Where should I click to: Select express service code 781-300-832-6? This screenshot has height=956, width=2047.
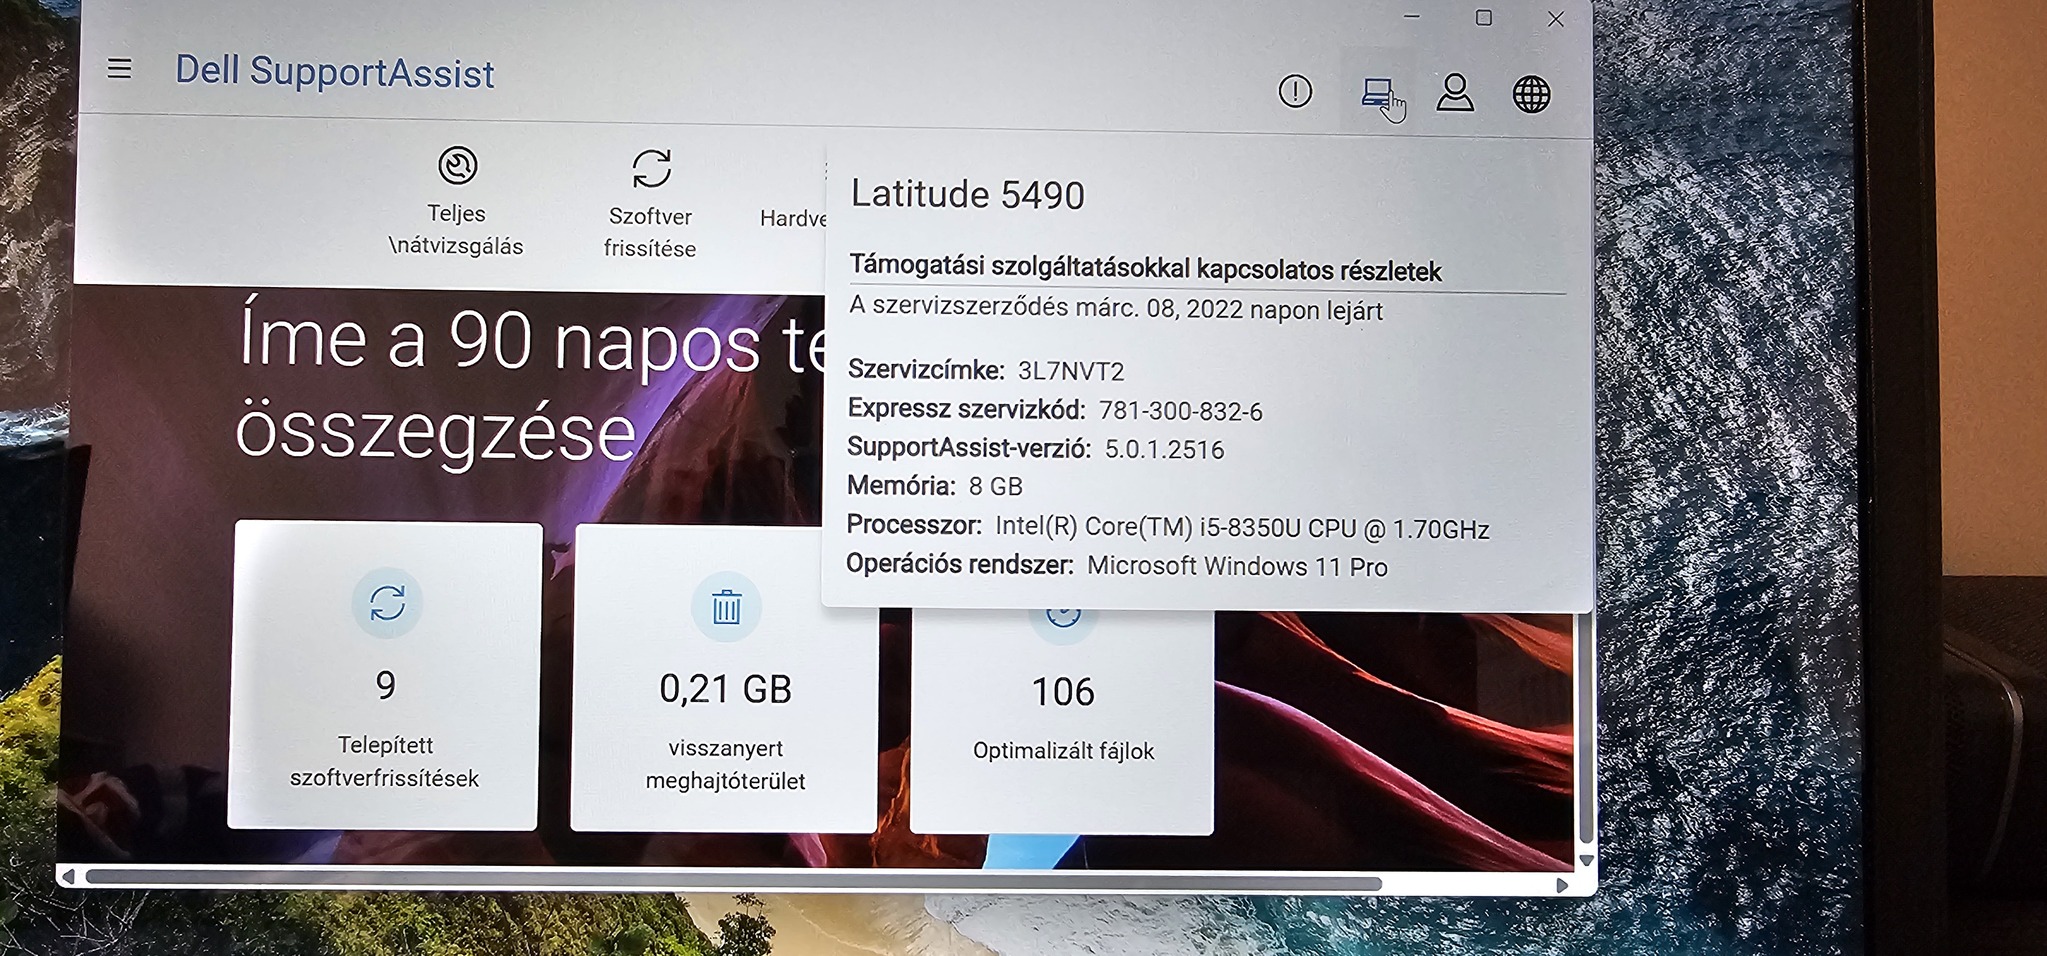point(1180,411)
